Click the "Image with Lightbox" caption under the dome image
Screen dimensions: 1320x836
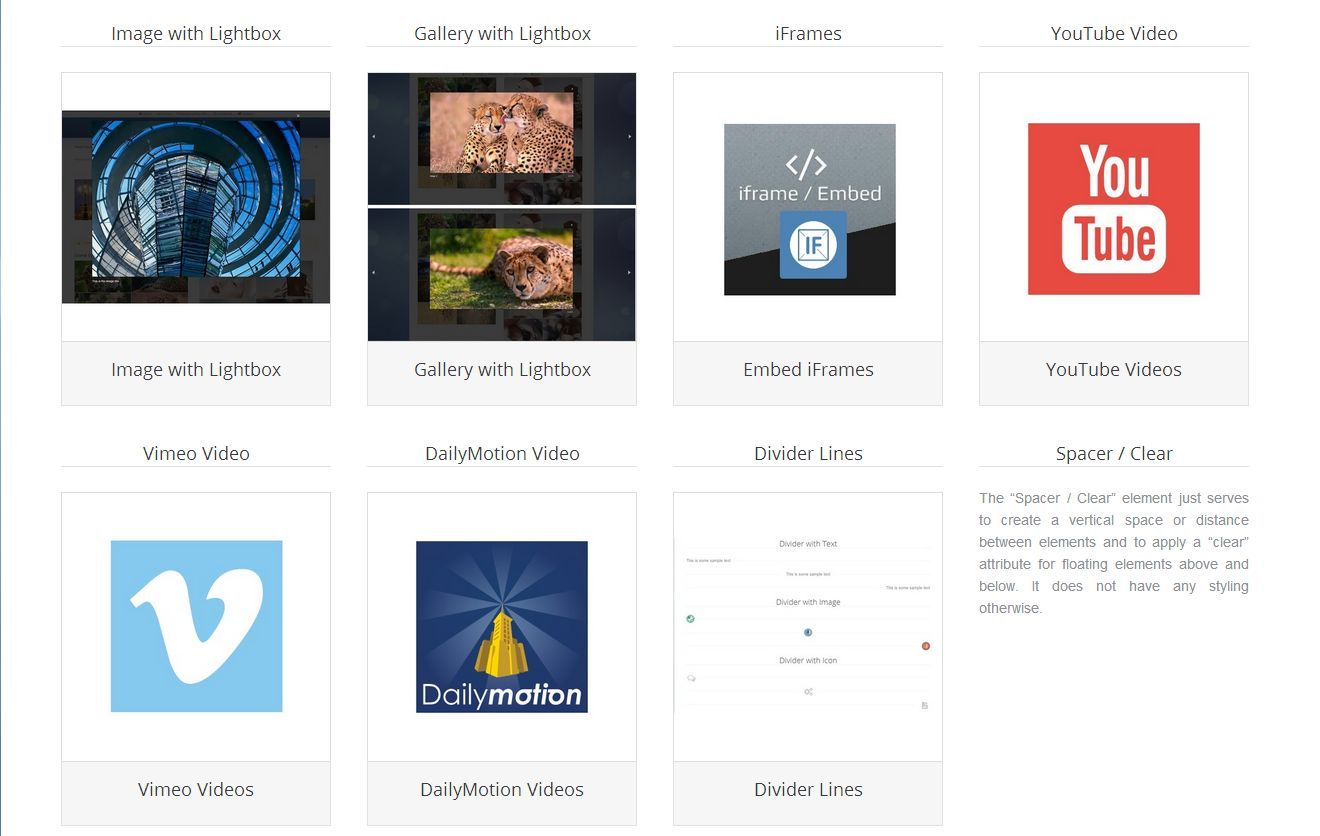(x=196, y=369)
